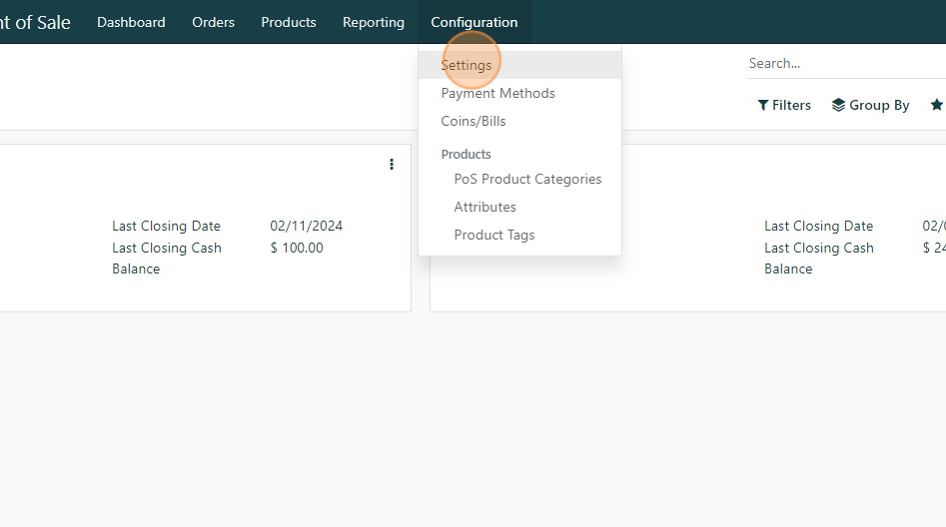Image resolution: width=946 pixels, height=527 pixels.
Task: Go to PoS Product Categories
Action: tap(527, 179)
